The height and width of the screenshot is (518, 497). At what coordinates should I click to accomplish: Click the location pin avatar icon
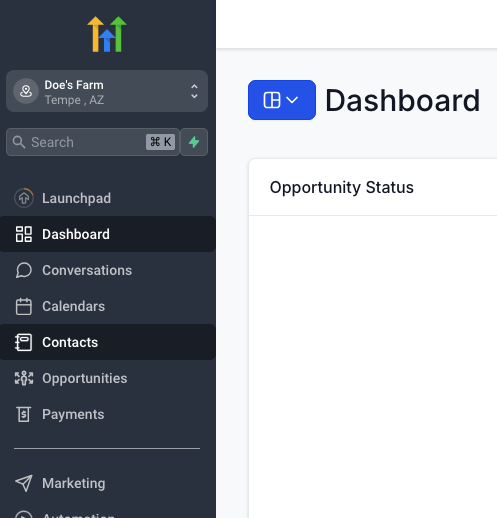pos(26,91)
